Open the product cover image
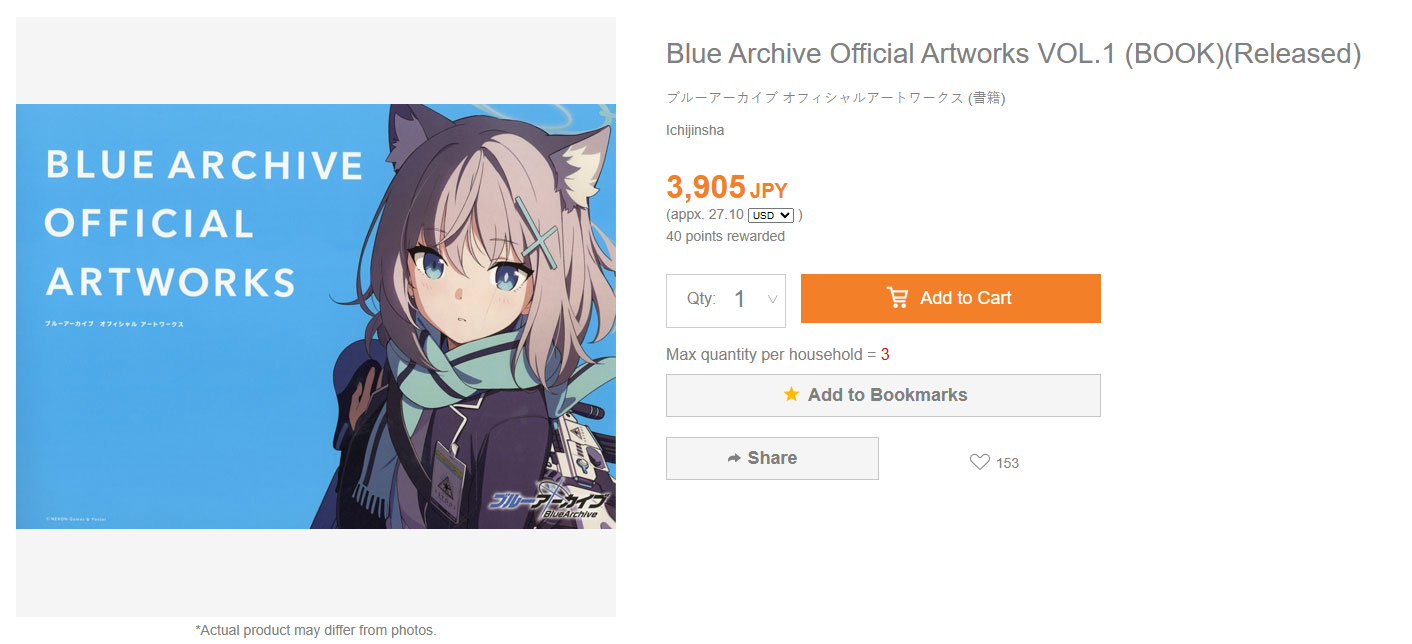Screen dimensions: 1412x644 click(x=316, y=316)
